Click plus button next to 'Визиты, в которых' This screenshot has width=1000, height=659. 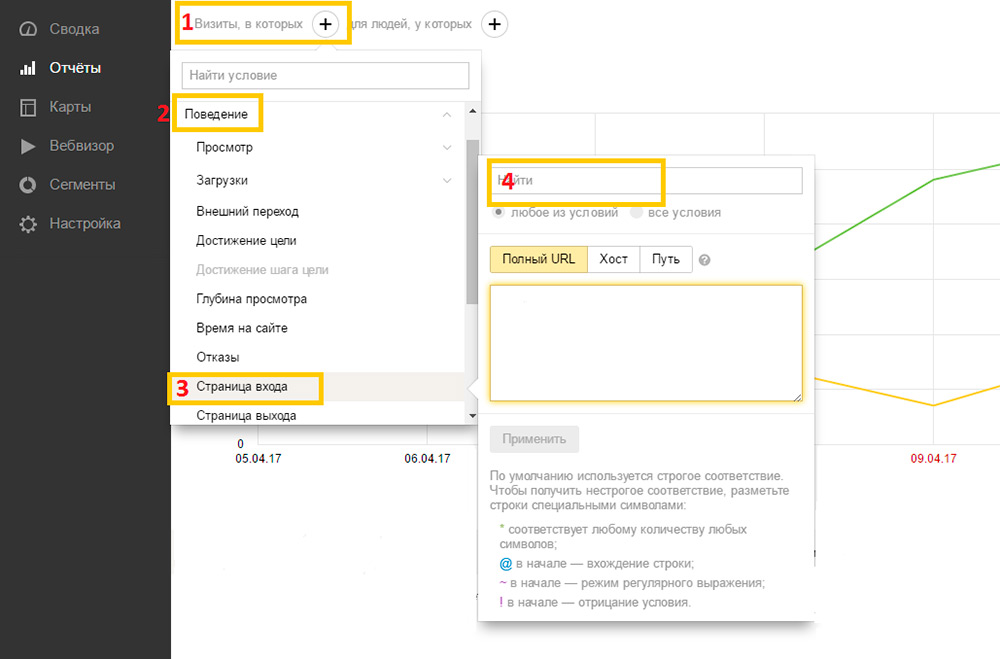click(x=325, y=23)
